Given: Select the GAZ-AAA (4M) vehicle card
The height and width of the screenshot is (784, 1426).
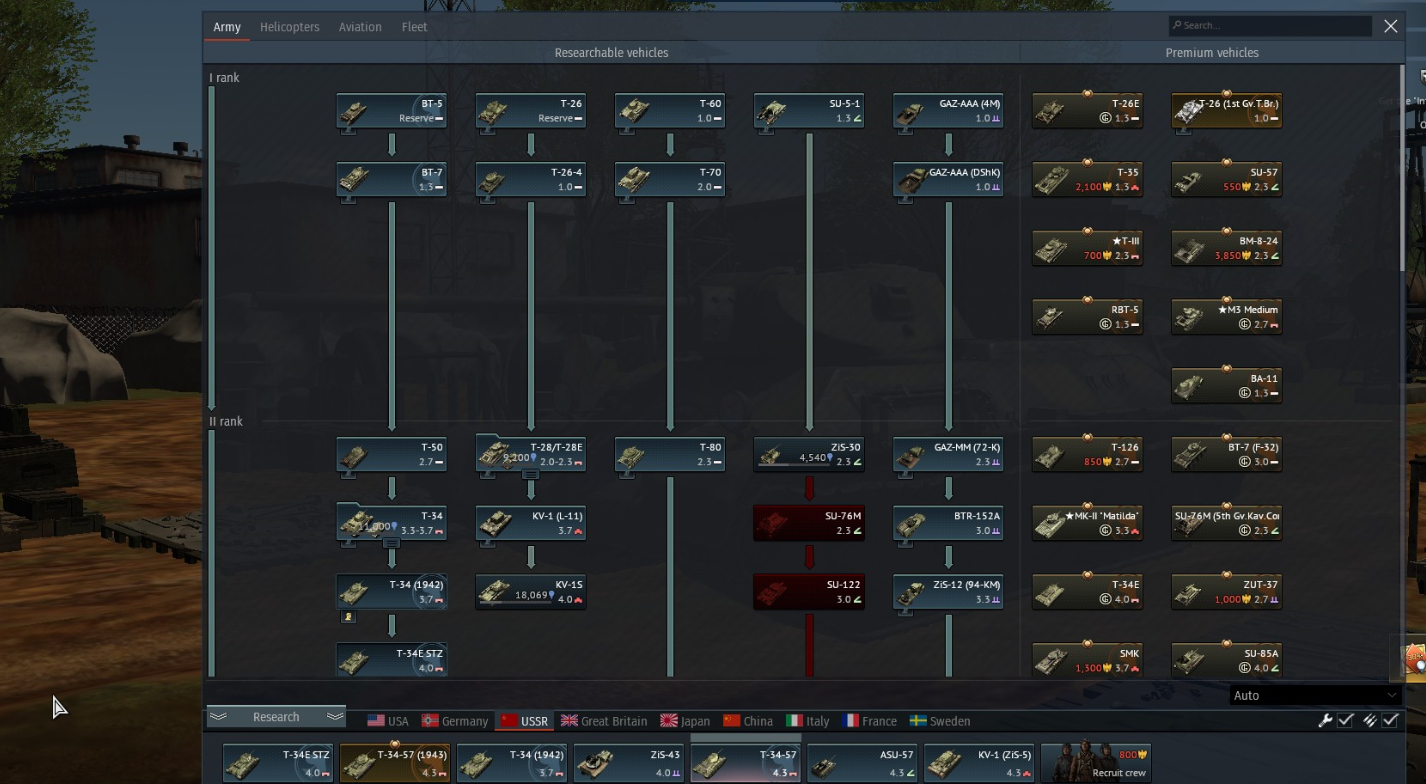Looking at the screenshot, I should point(947,111).
